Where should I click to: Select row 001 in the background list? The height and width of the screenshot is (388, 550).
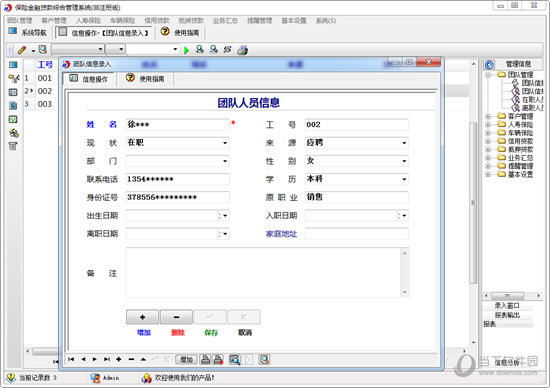coord(45,78)
